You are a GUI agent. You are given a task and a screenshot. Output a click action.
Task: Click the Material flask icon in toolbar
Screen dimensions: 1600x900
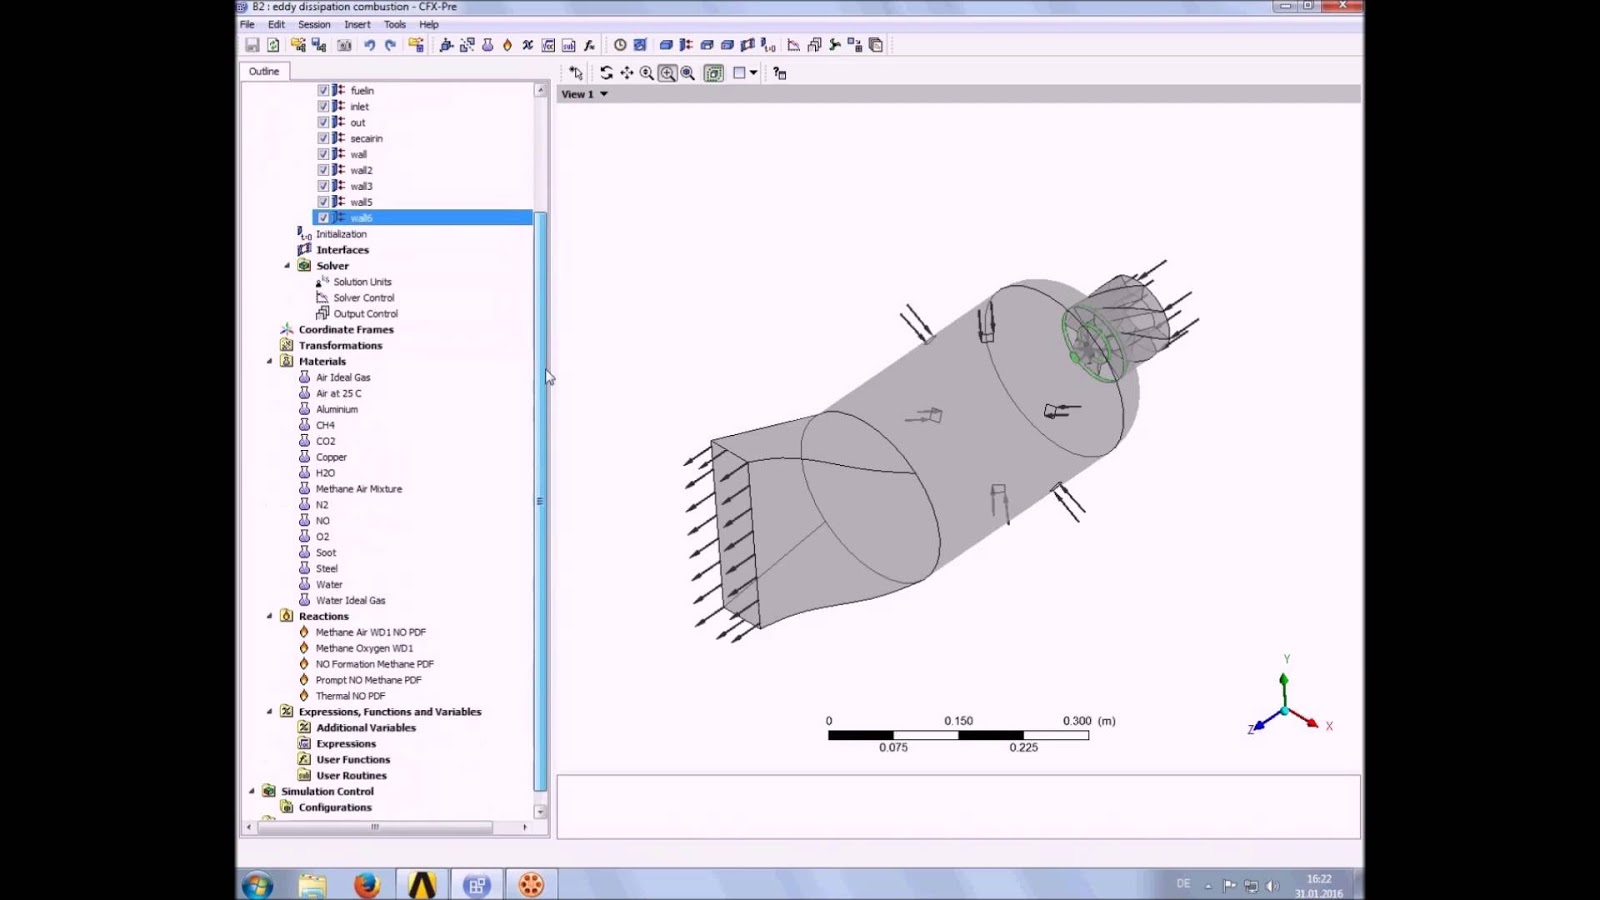(487, 45)
